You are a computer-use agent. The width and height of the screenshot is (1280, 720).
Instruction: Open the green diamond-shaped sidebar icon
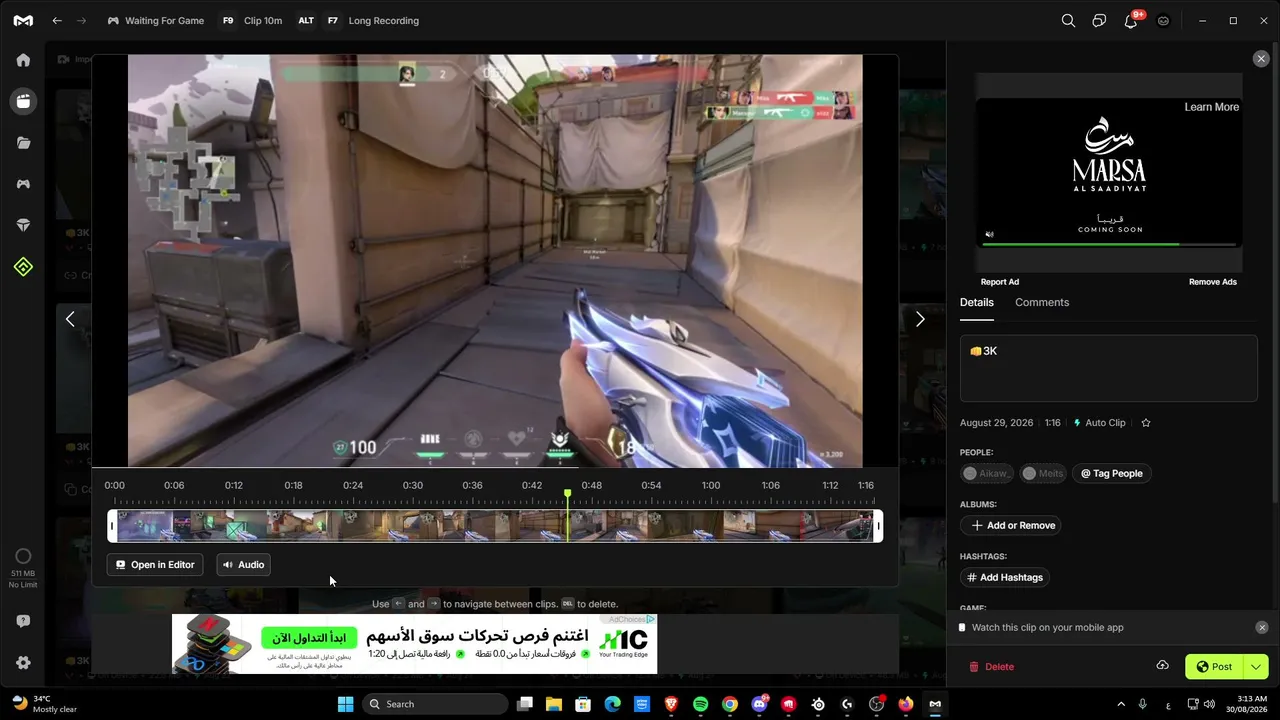click(23, 267)
